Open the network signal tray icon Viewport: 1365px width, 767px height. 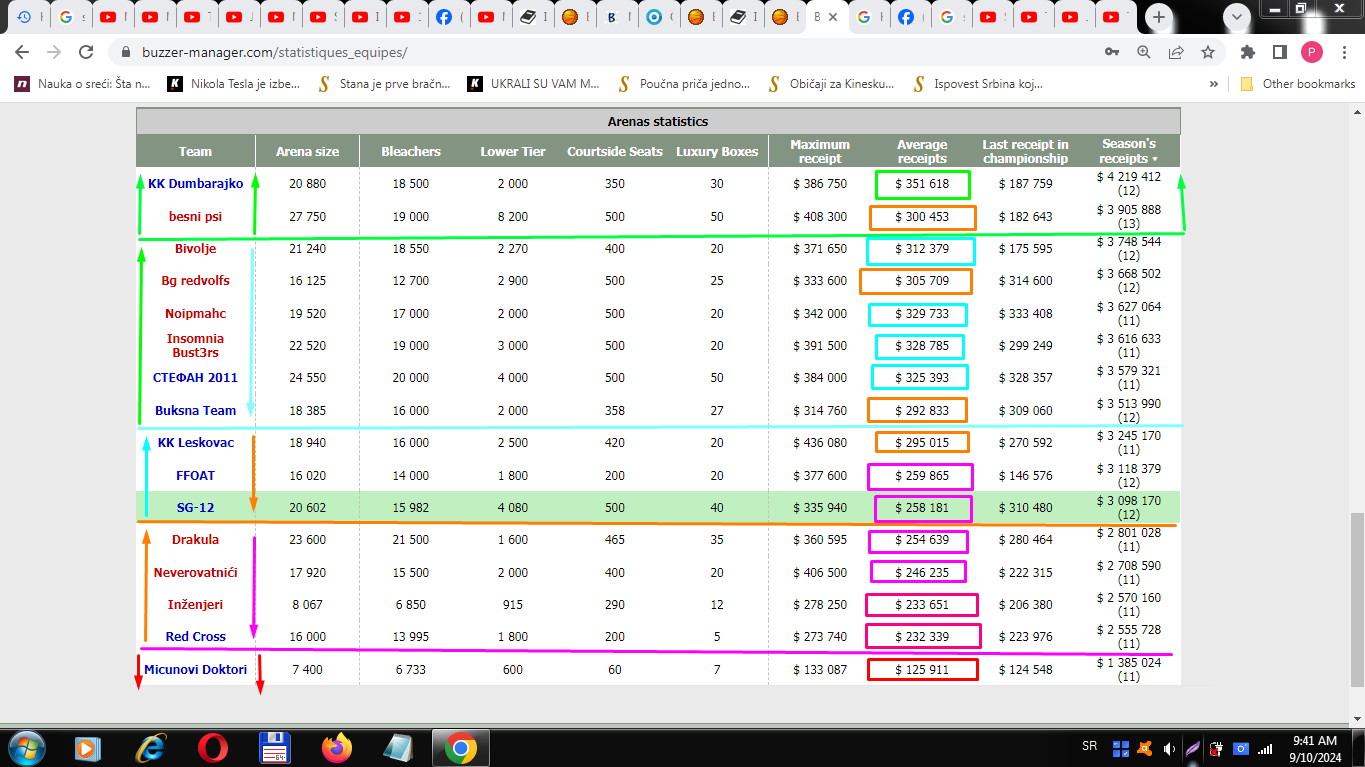[x=1265, y=748]
